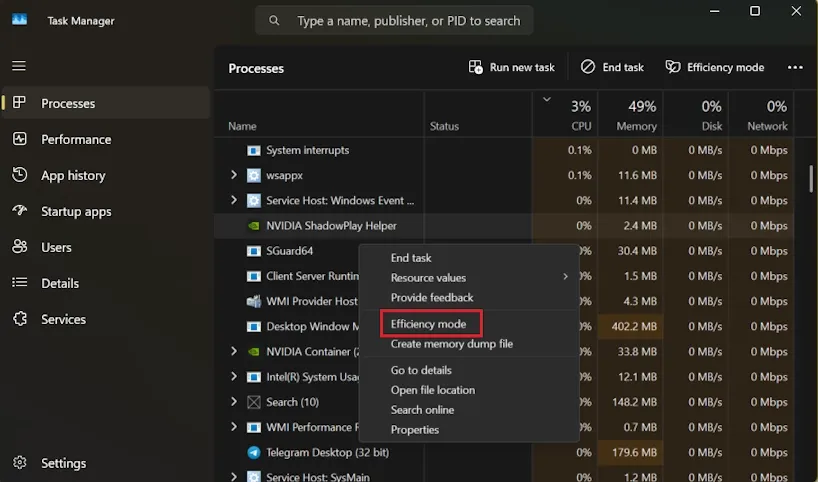Sort by the Network column header
The width and height of the screenshot is (818, 482).
(x=767, y=126)
